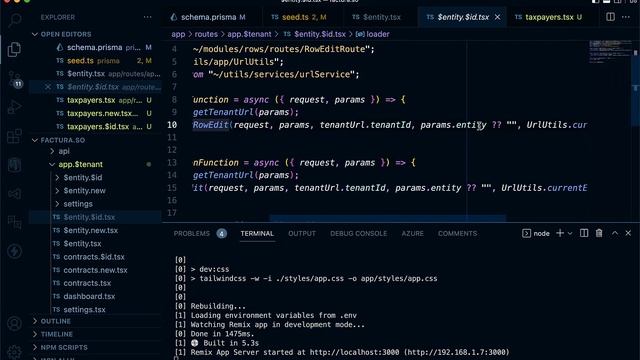Click the code minimap preview
The image size is (640, 360).
[x=611, y=52]
